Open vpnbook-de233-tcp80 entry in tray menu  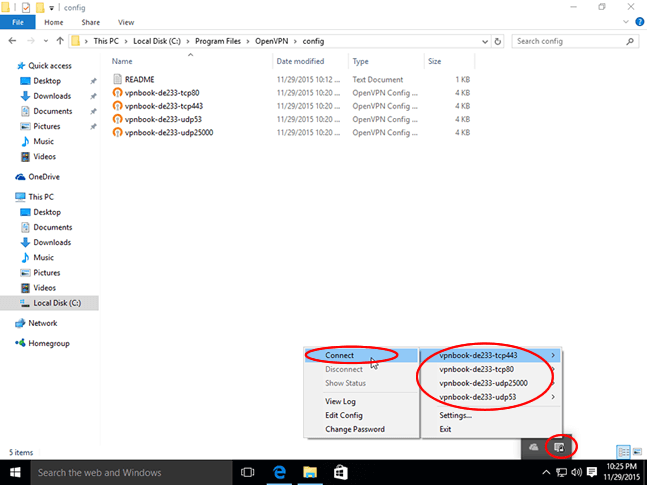click(491, 369)
